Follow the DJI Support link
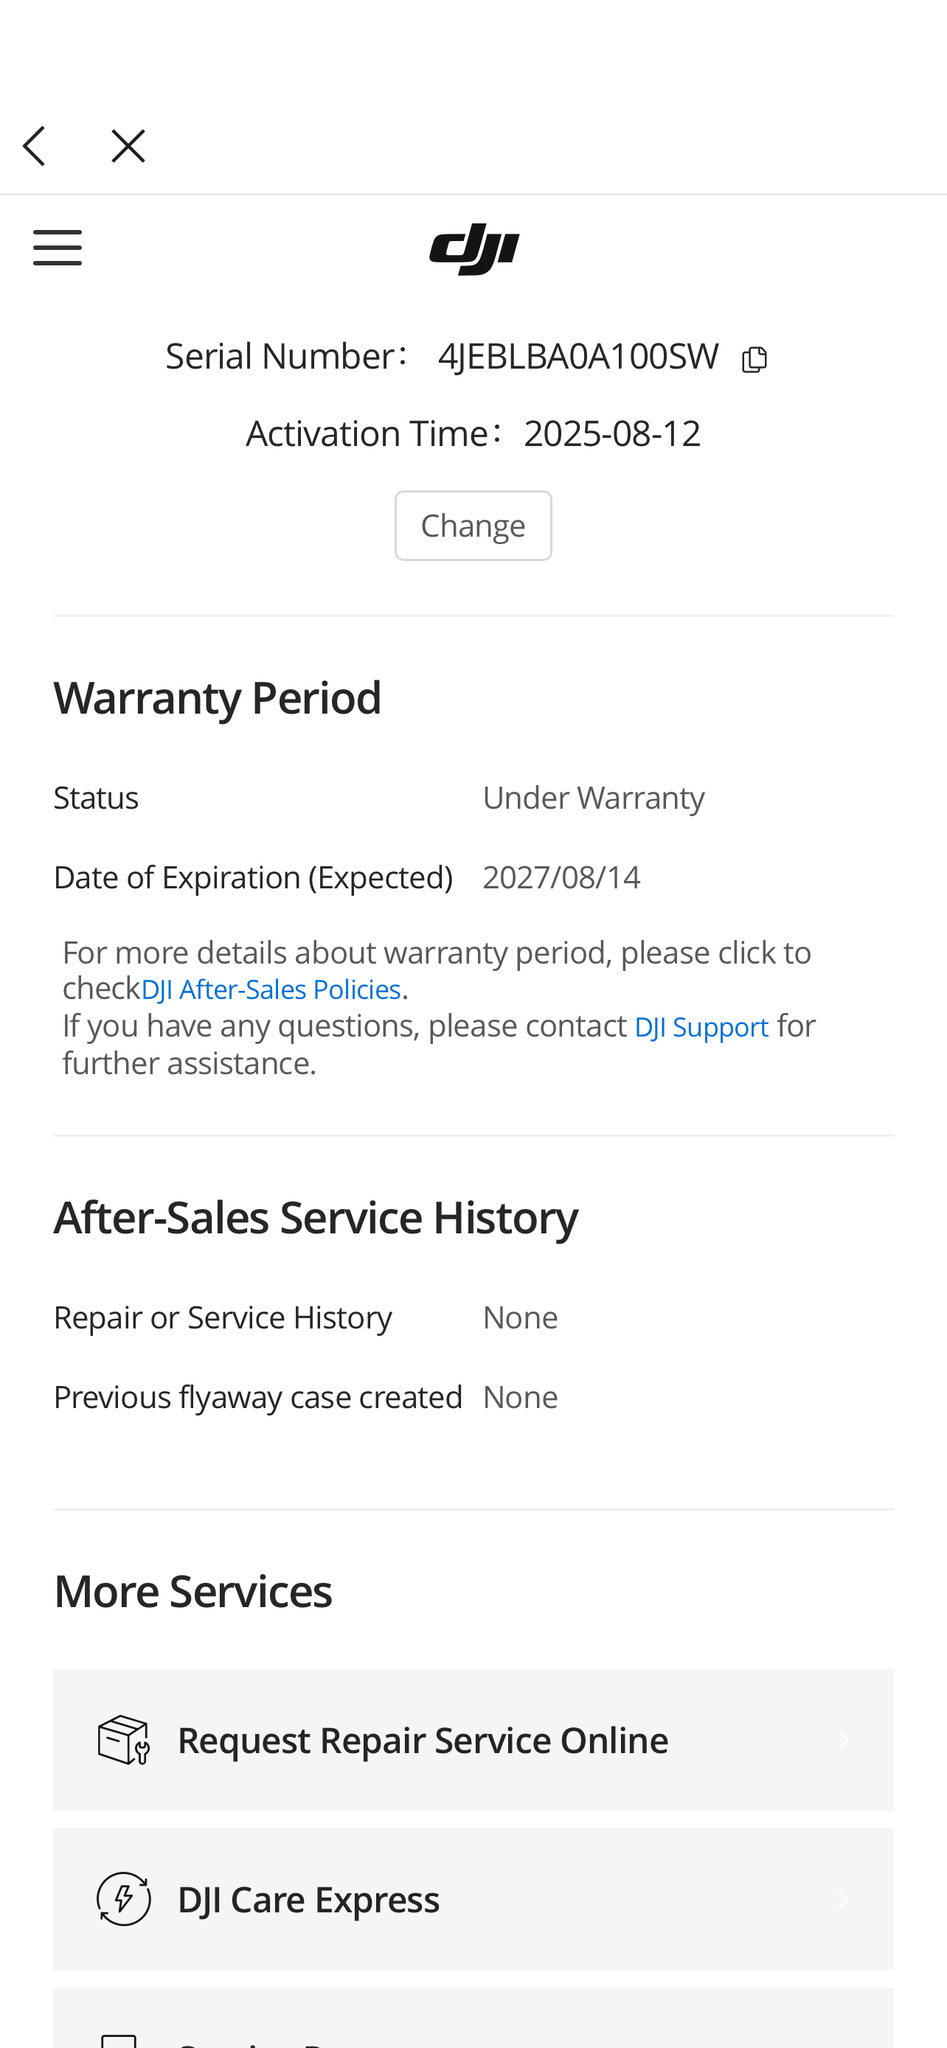 click(x=701, y=1027)
